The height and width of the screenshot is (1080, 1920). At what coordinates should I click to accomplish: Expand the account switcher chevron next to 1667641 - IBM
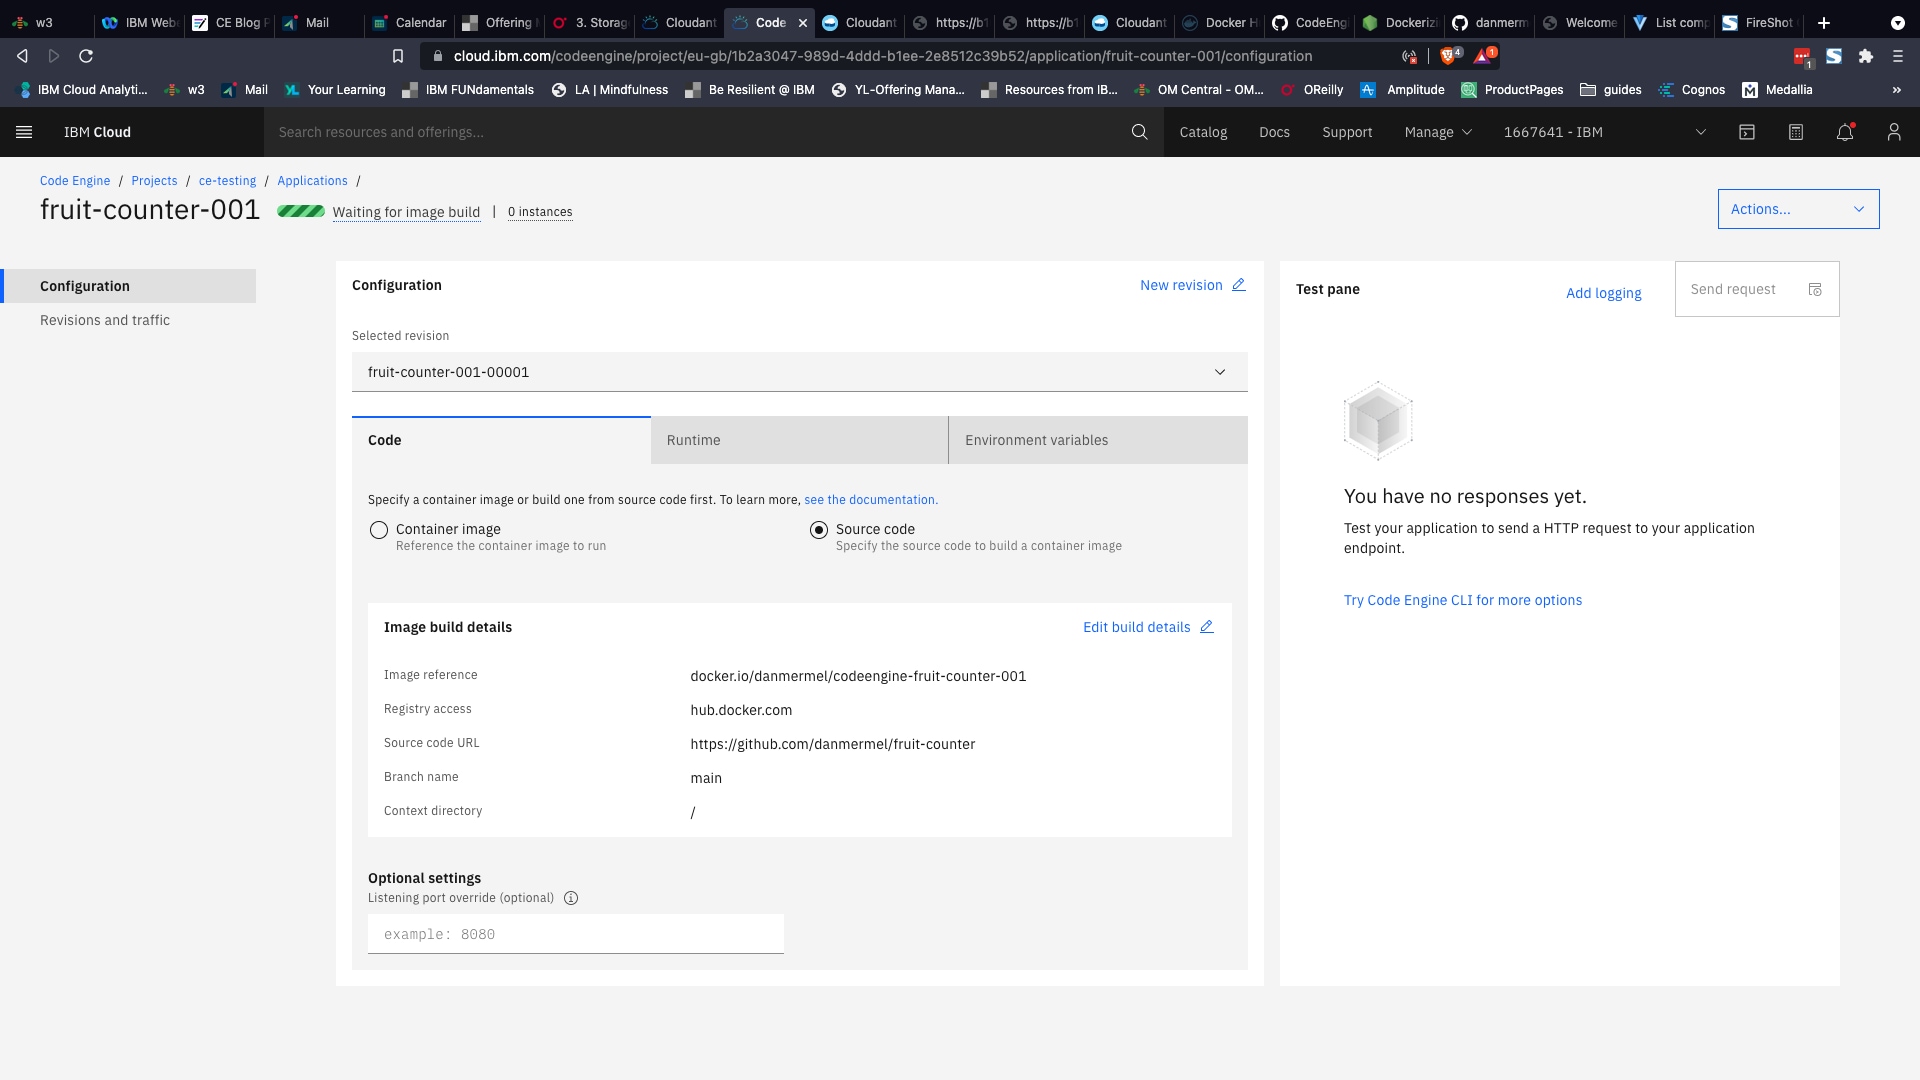(1700, 132)
